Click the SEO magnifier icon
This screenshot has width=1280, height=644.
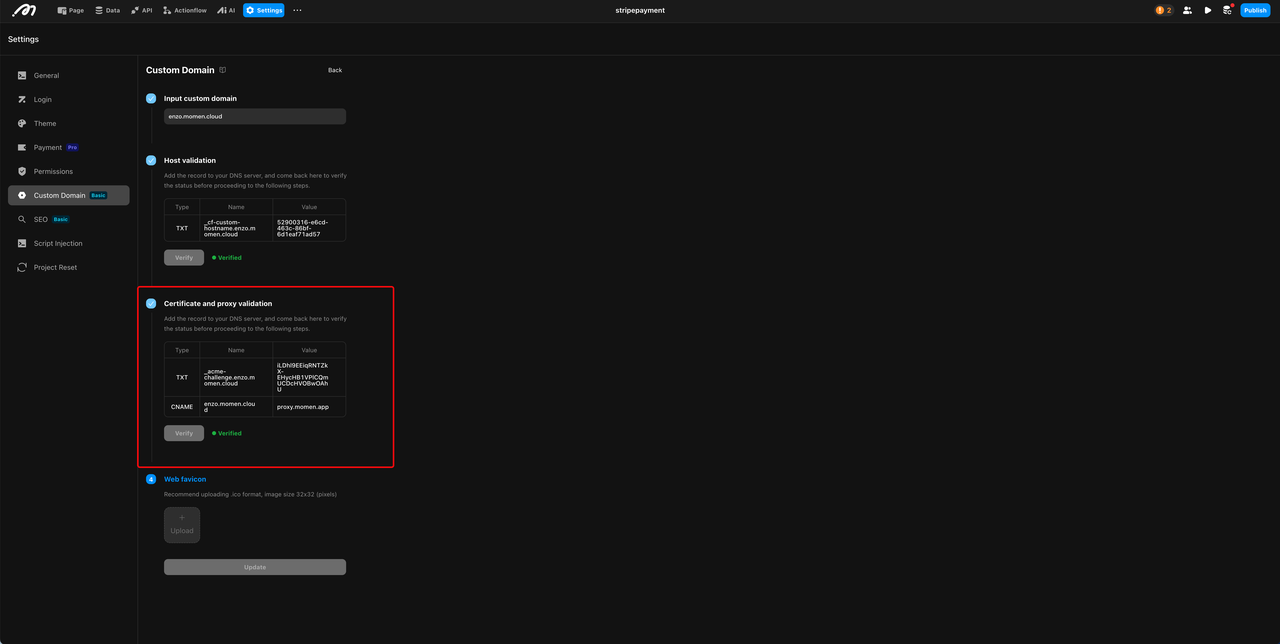click(22, 219)
